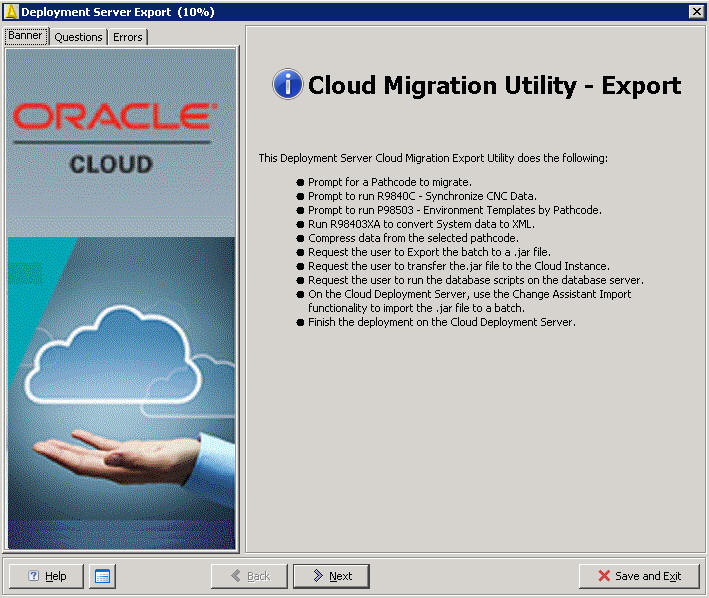
Task: Open the calendar-style icon button beside Help
Action: (x=102, y=576)
